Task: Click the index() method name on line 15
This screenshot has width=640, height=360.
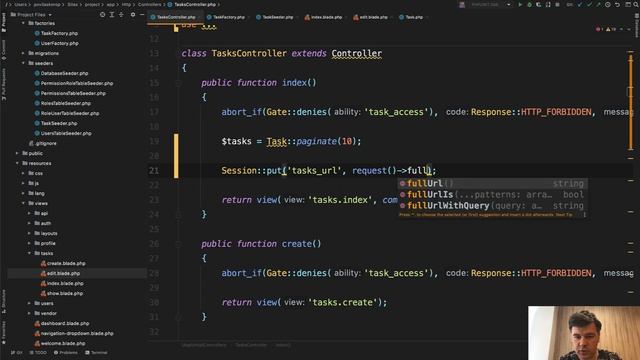Action: point(294,82)
